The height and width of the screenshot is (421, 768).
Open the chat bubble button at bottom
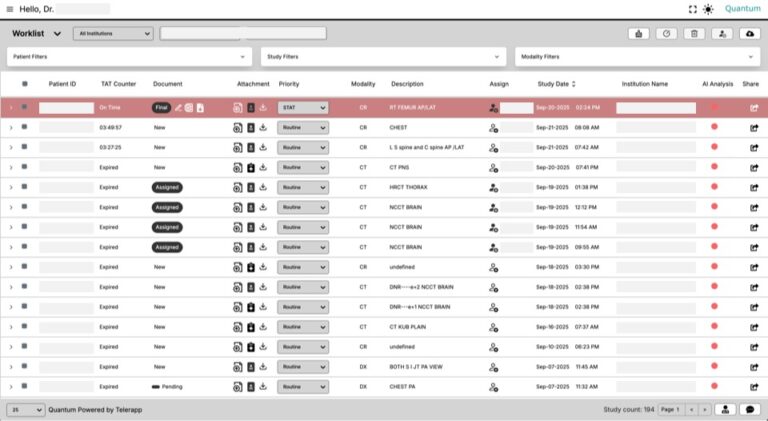point(750,410)
